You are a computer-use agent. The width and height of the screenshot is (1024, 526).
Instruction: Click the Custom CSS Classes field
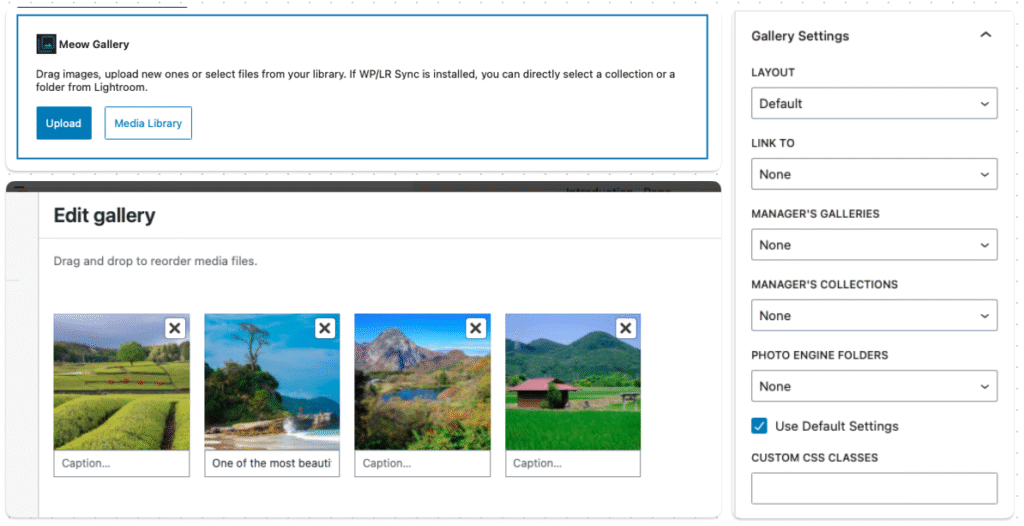click(874, 488)
